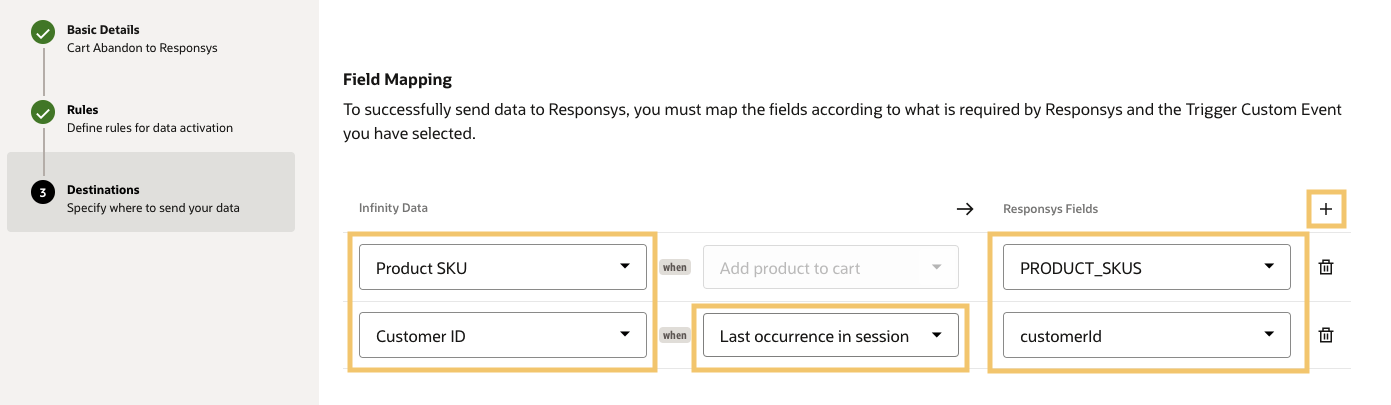Click the Infinity Data column header
Viewport: 1391px width, 405px height.
(393, 209)
